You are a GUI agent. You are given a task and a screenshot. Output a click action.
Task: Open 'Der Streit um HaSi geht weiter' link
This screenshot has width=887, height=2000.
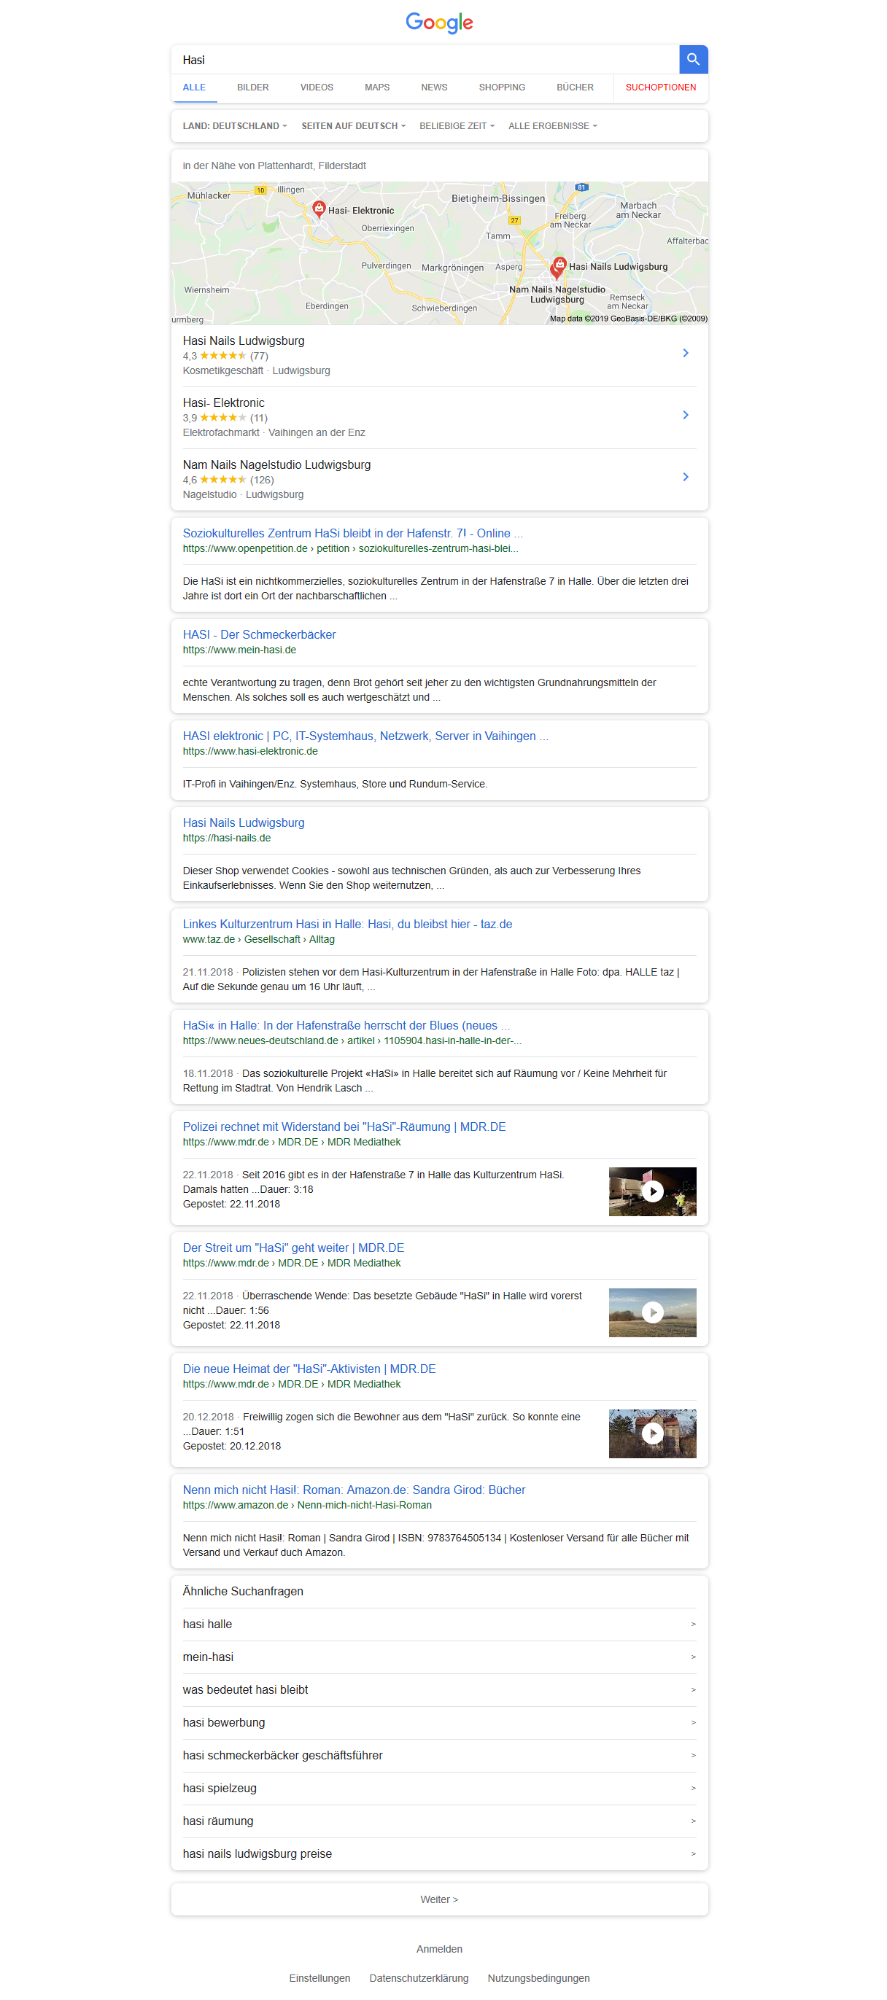(293, 1248)
